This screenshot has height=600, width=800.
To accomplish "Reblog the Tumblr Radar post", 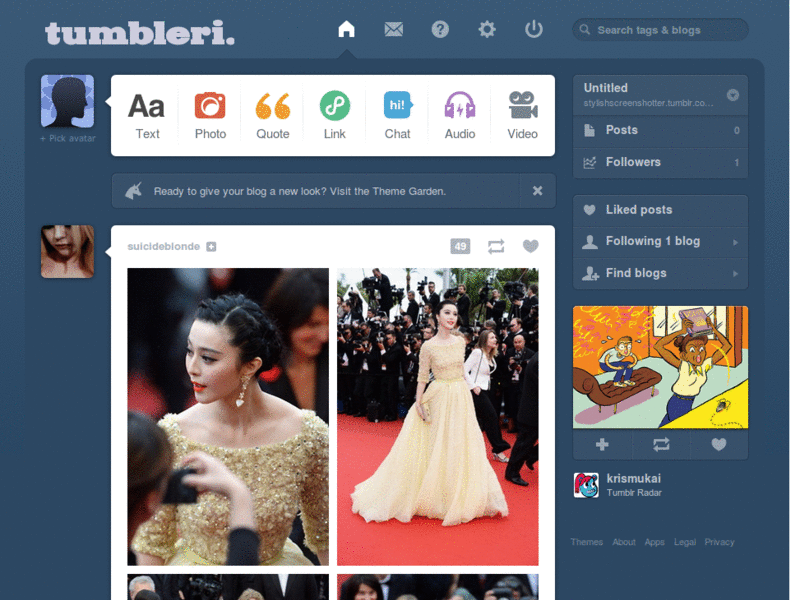I will 661,444.
